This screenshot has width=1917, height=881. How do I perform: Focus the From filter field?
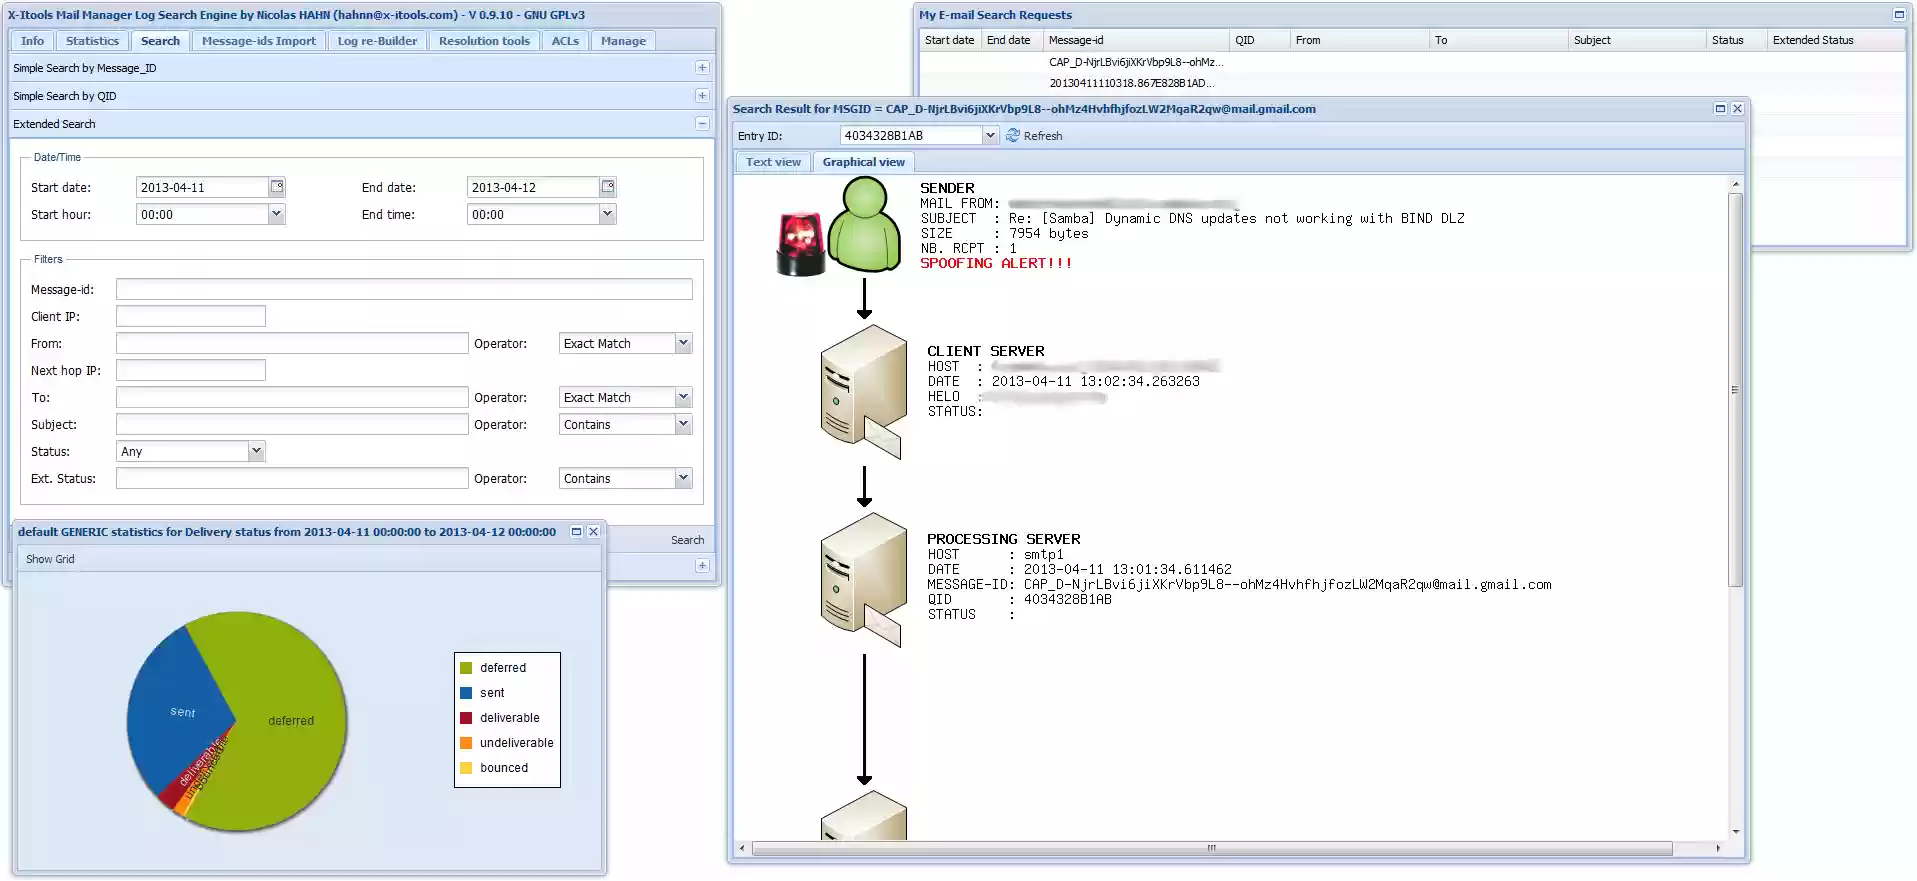pos(292,343)
